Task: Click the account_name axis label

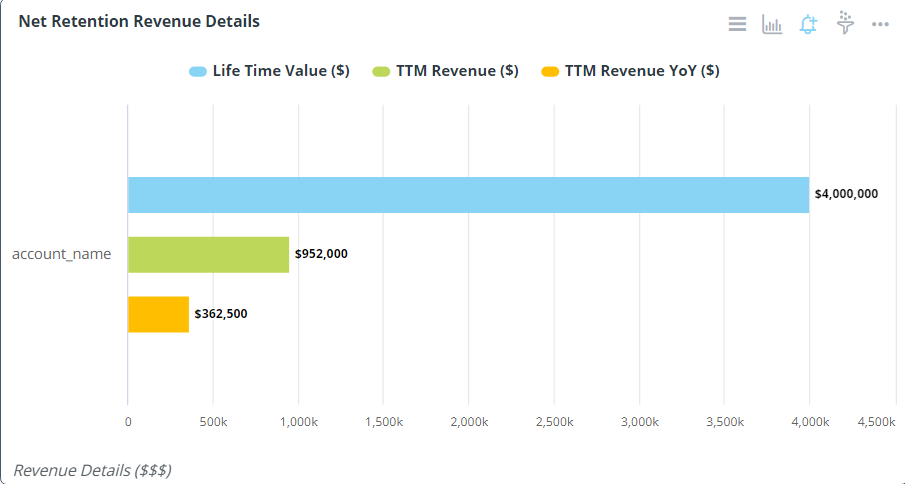Action: 61,254
